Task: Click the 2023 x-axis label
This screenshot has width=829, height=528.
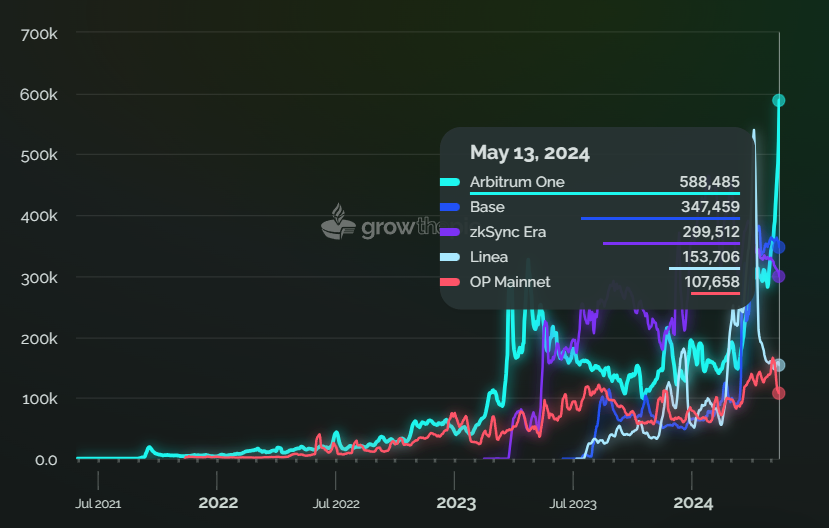Action: (x=456, y=503)
